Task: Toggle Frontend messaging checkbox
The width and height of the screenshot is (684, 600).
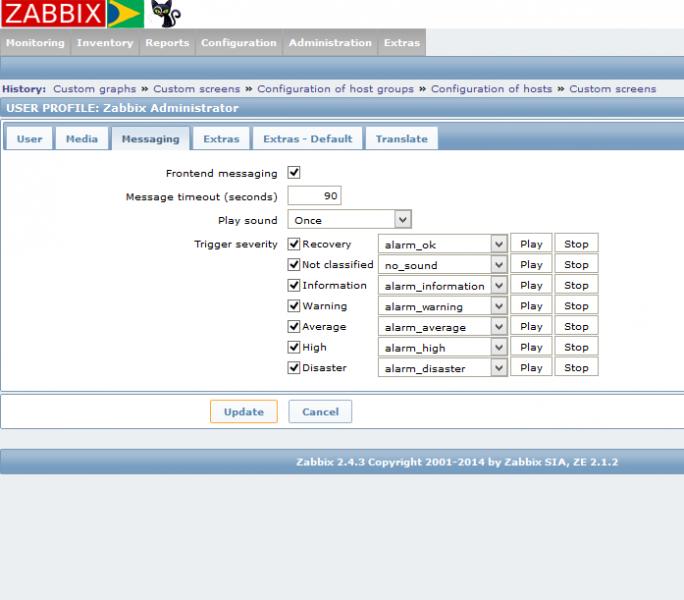Action: pos(294,173)
